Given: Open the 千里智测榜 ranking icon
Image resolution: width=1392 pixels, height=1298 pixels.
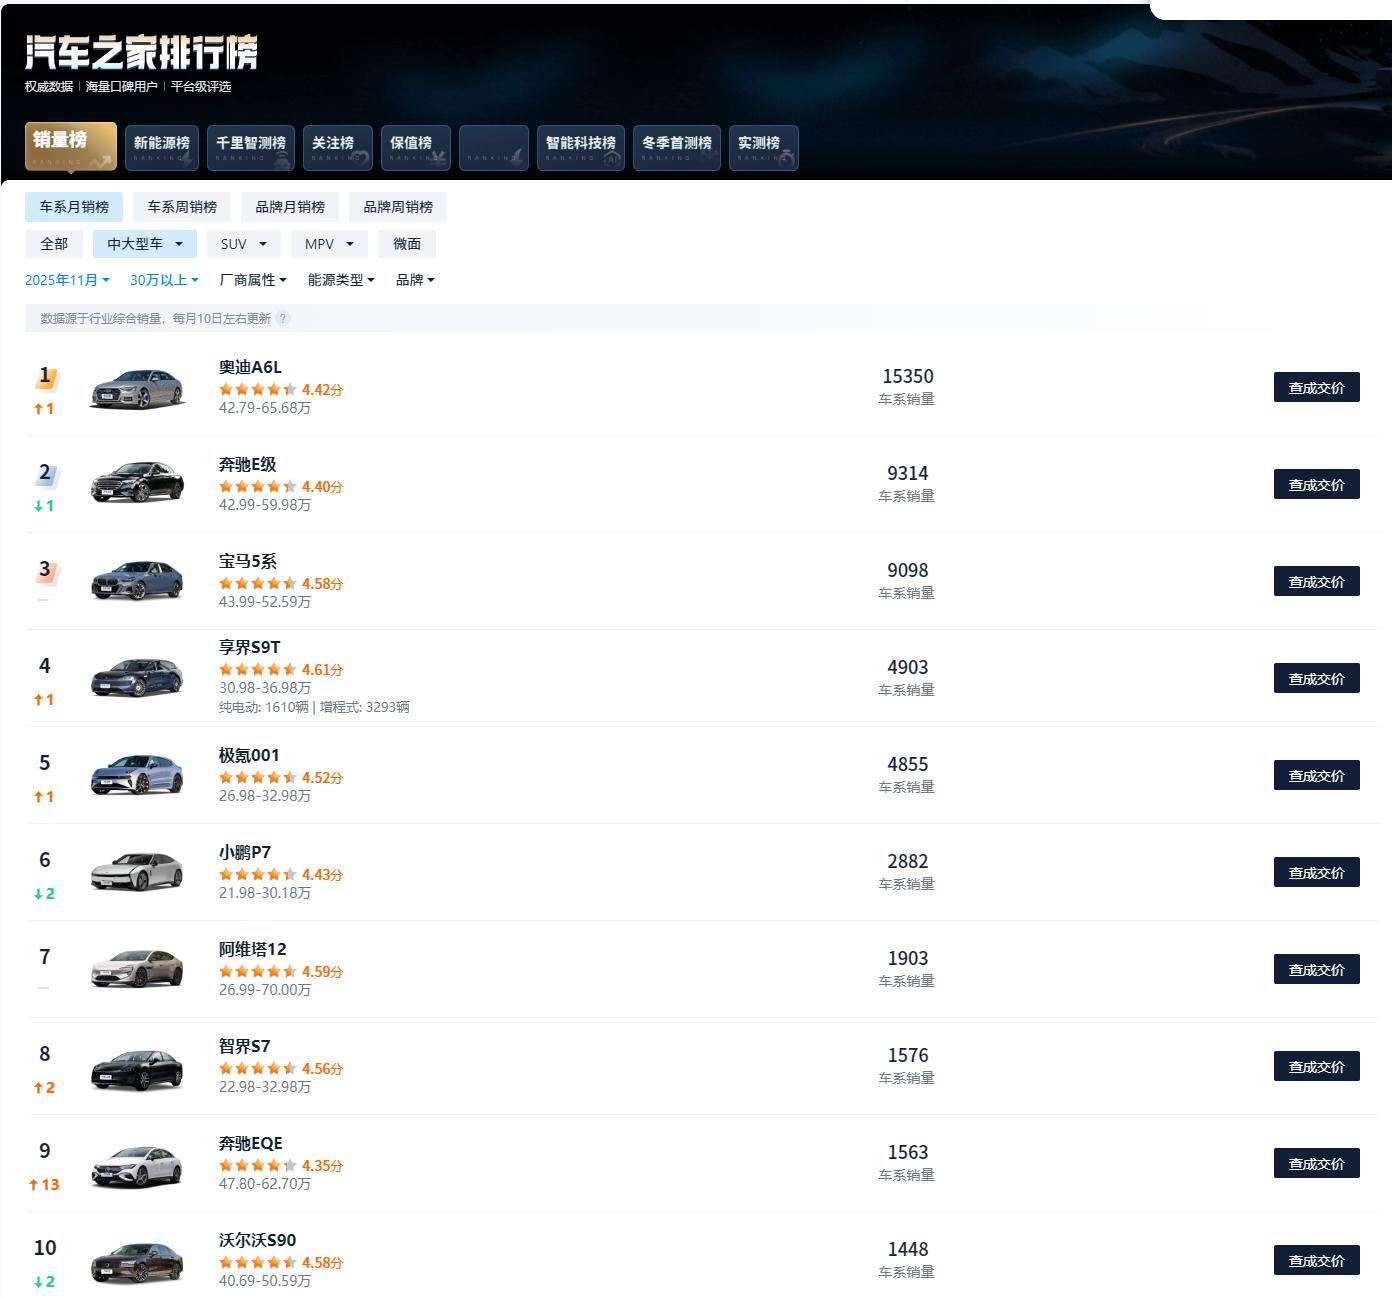Looking at the screenshot, I should point(249,146).
